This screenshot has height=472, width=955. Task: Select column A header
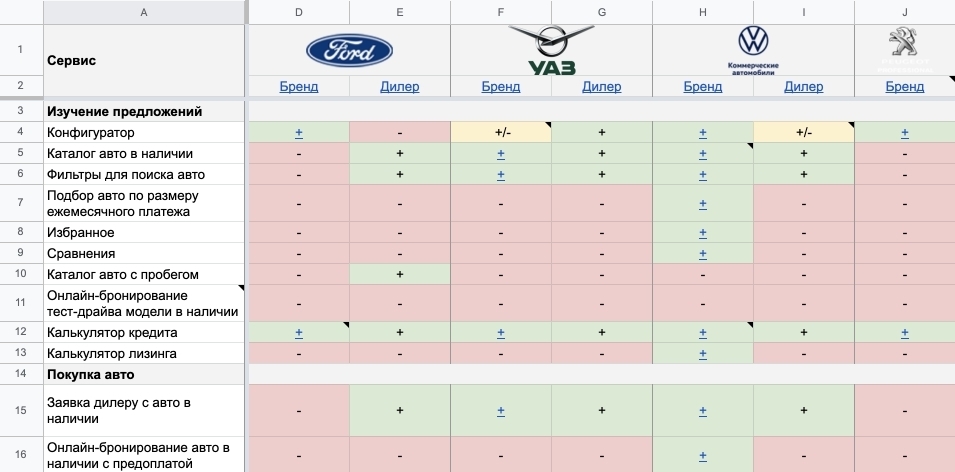point(144,12)
